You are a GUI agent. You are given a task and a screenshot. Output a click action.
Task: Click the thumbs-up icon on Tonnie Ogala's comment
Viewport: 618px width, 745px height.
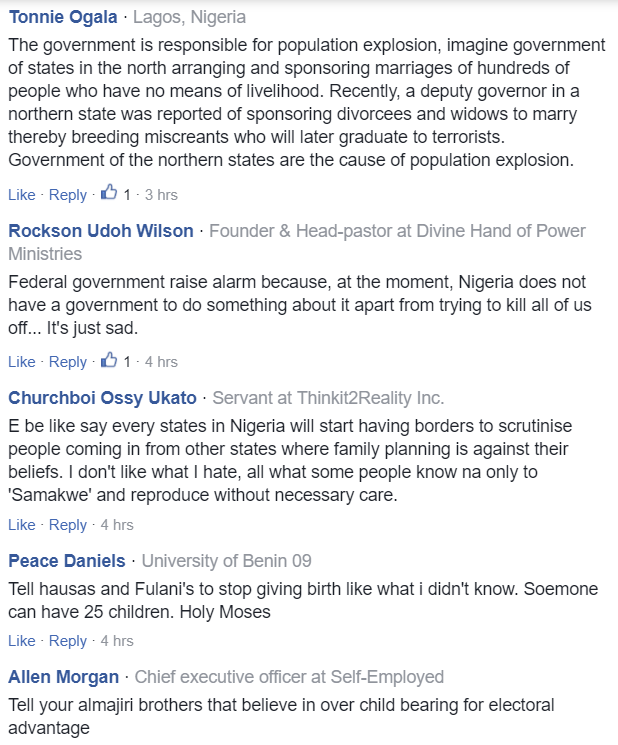[109, 193]
